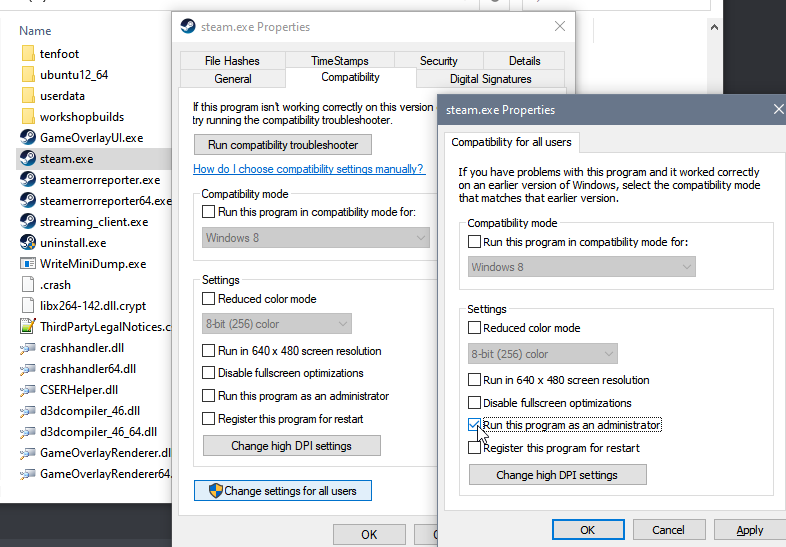The image size is (786, 547).
Task: Click the steamerrorreporter.exe icon
Action: click(28, 179)
